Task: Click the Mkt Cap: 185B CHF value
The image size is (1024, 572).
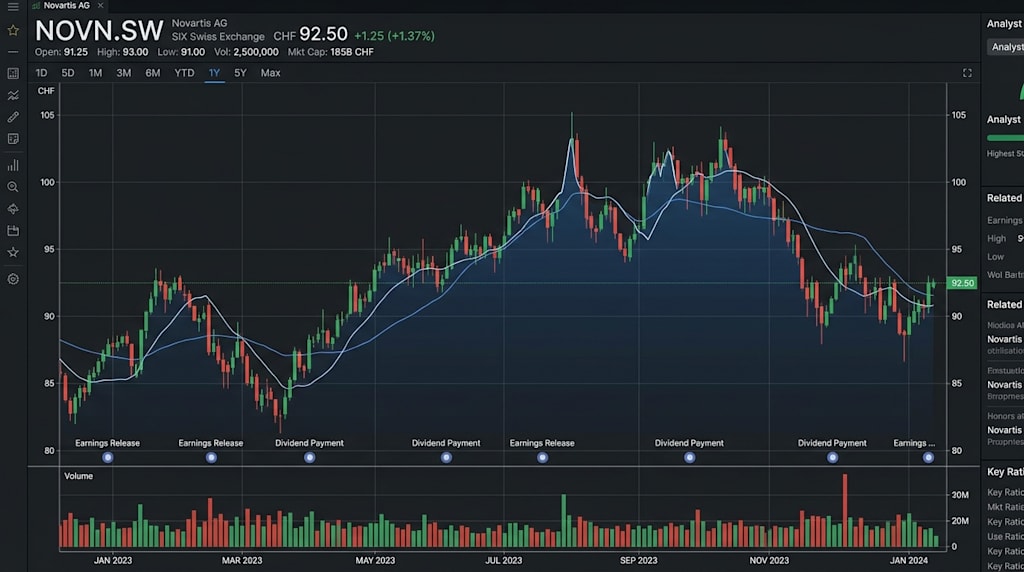Action: click(x=330, y=52)
